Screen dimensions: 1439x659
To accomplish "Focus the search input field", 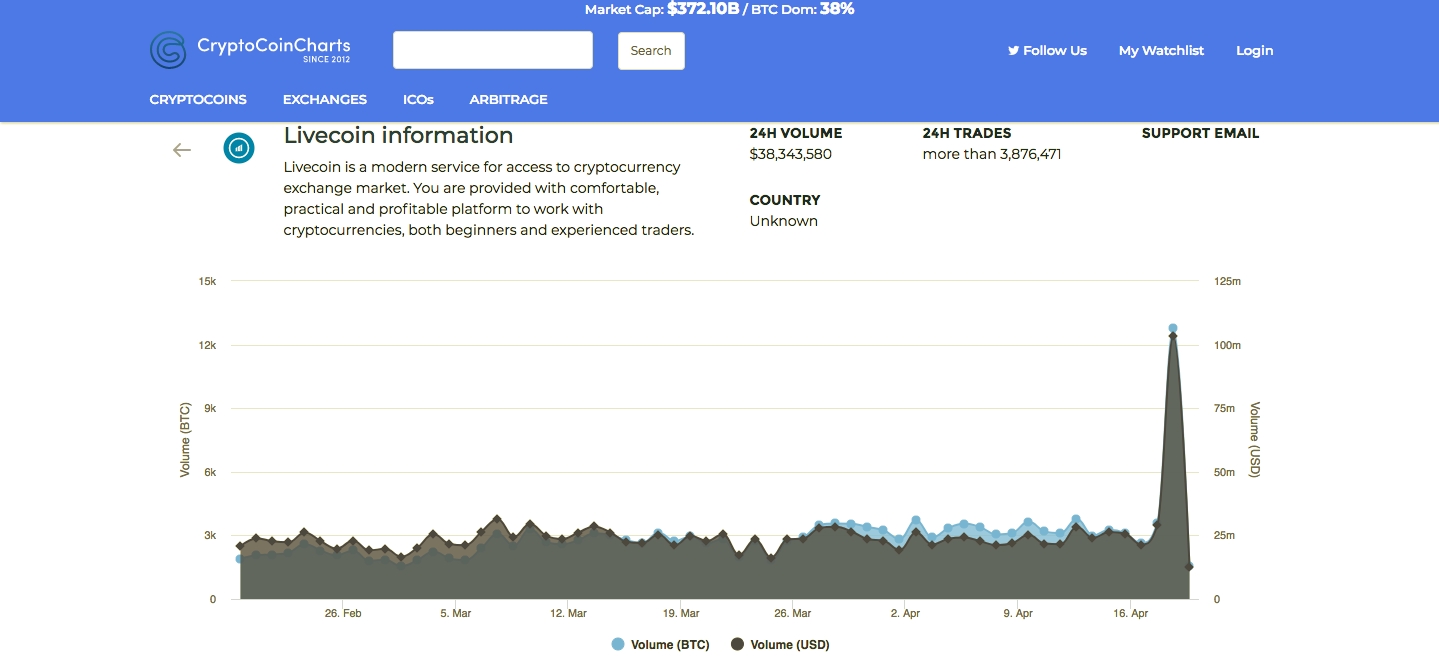I will point(493,50).
